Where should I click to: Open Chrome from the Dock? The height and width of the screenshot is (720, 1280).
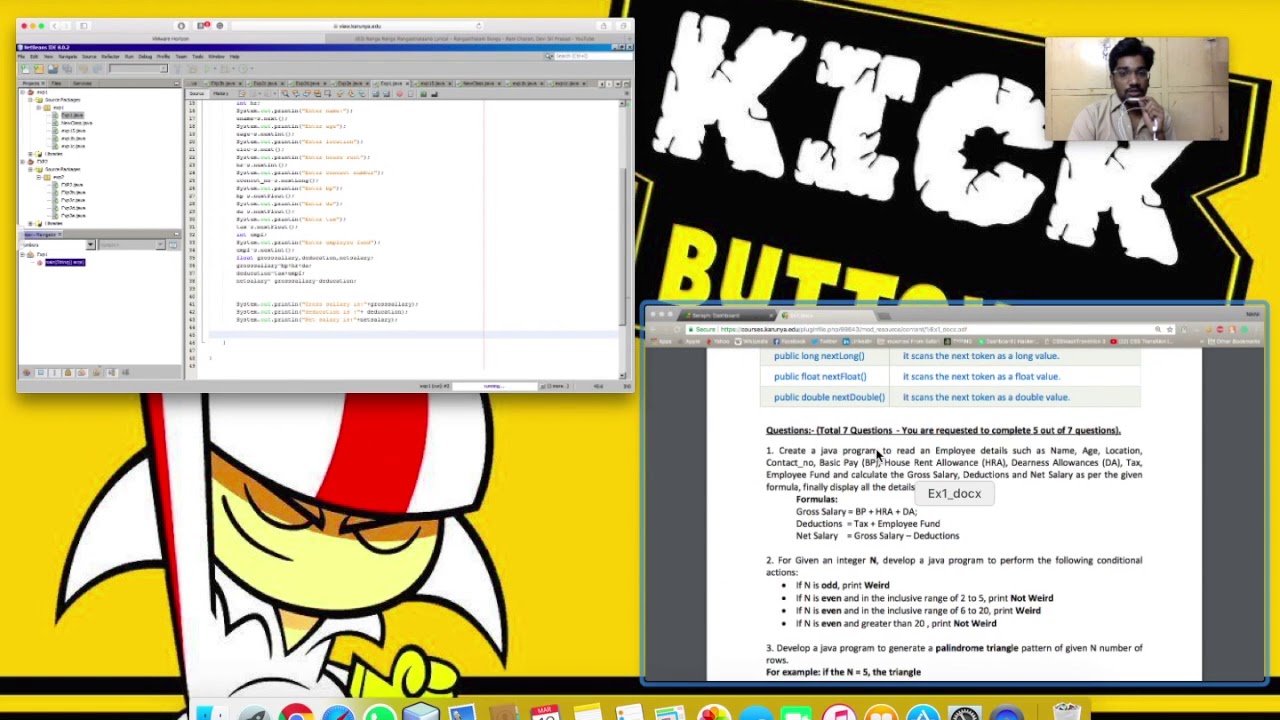click(296, 712)
